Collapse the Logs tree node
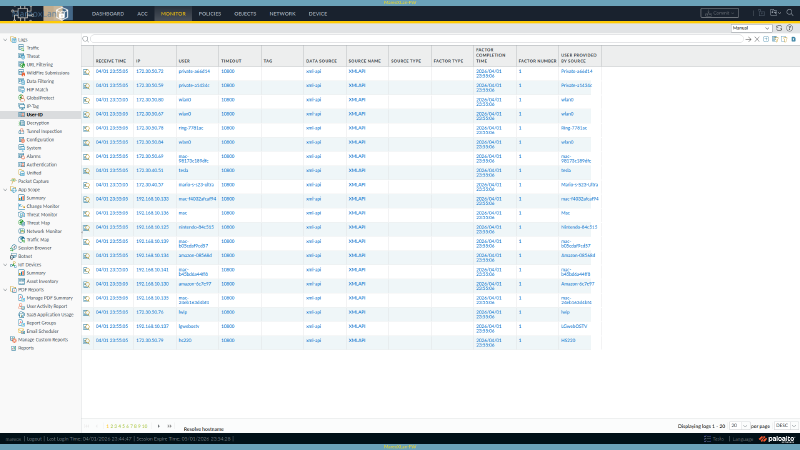The width and height of the screenshot is (800, 450). (x=6, y=40)
